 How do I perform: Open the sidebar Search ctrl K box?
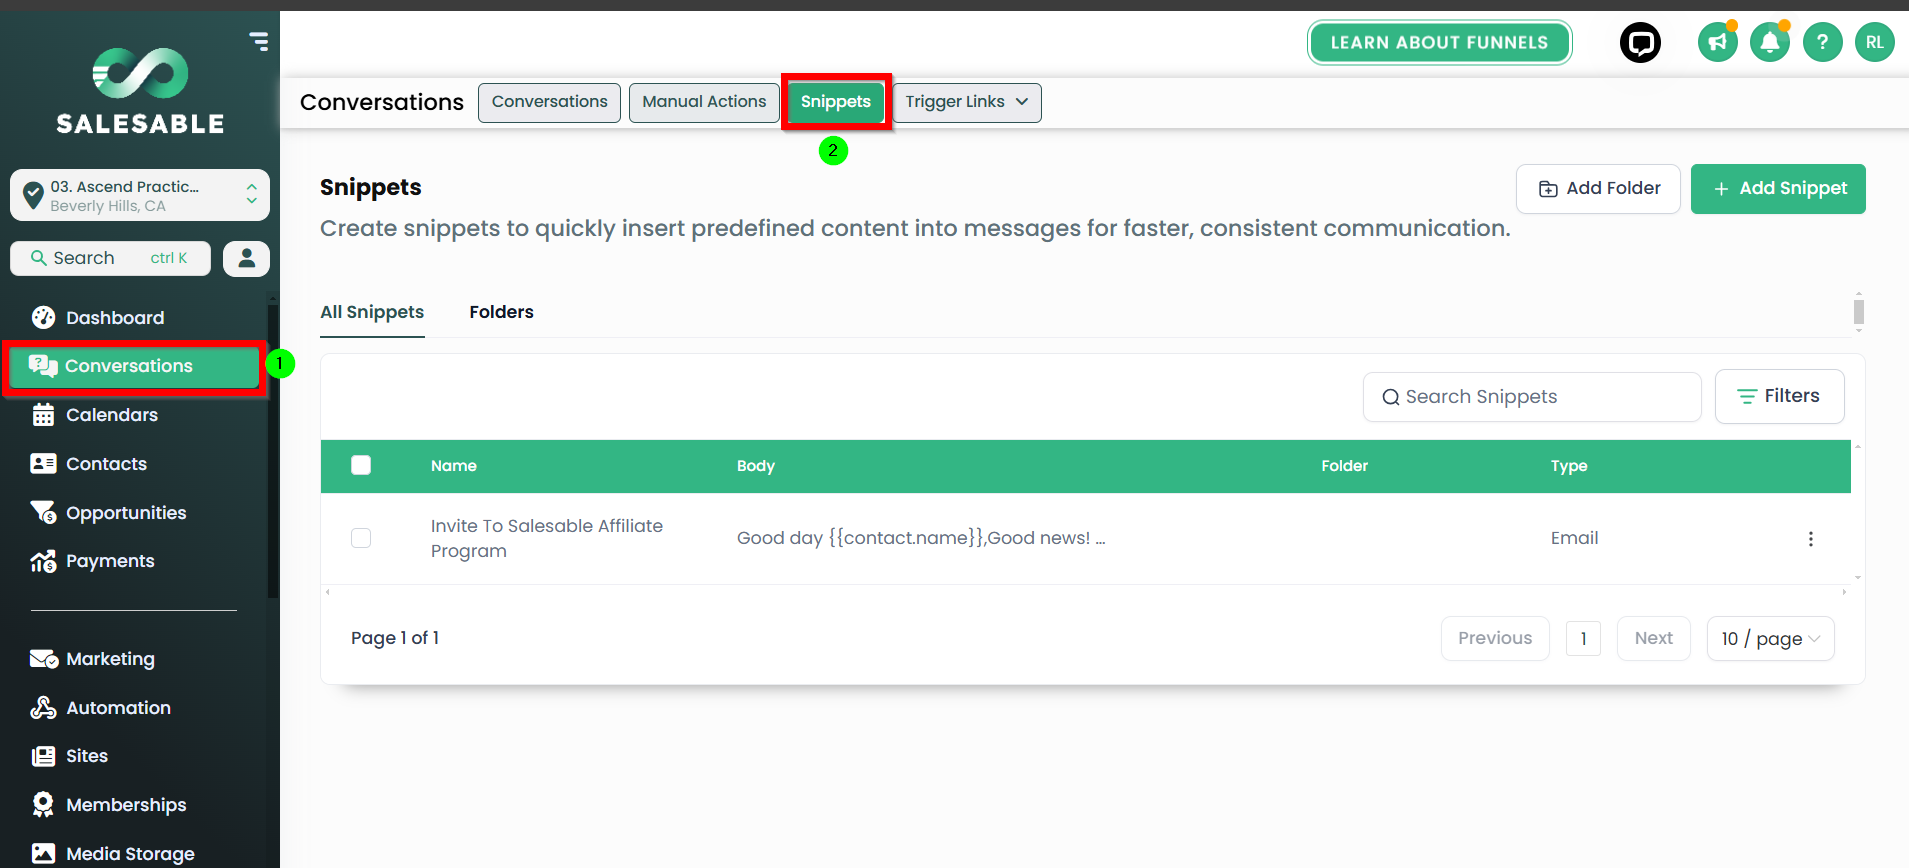(x=110, y=258)
